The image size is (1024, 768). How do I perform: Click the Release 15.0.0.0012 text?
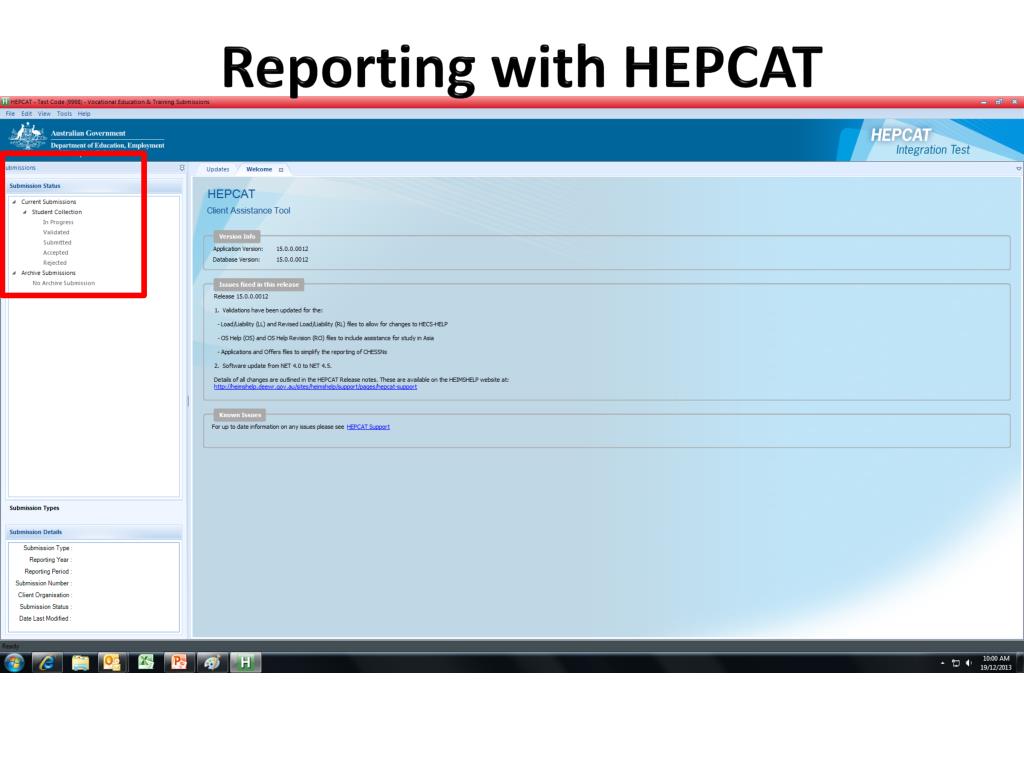(240, 296)
